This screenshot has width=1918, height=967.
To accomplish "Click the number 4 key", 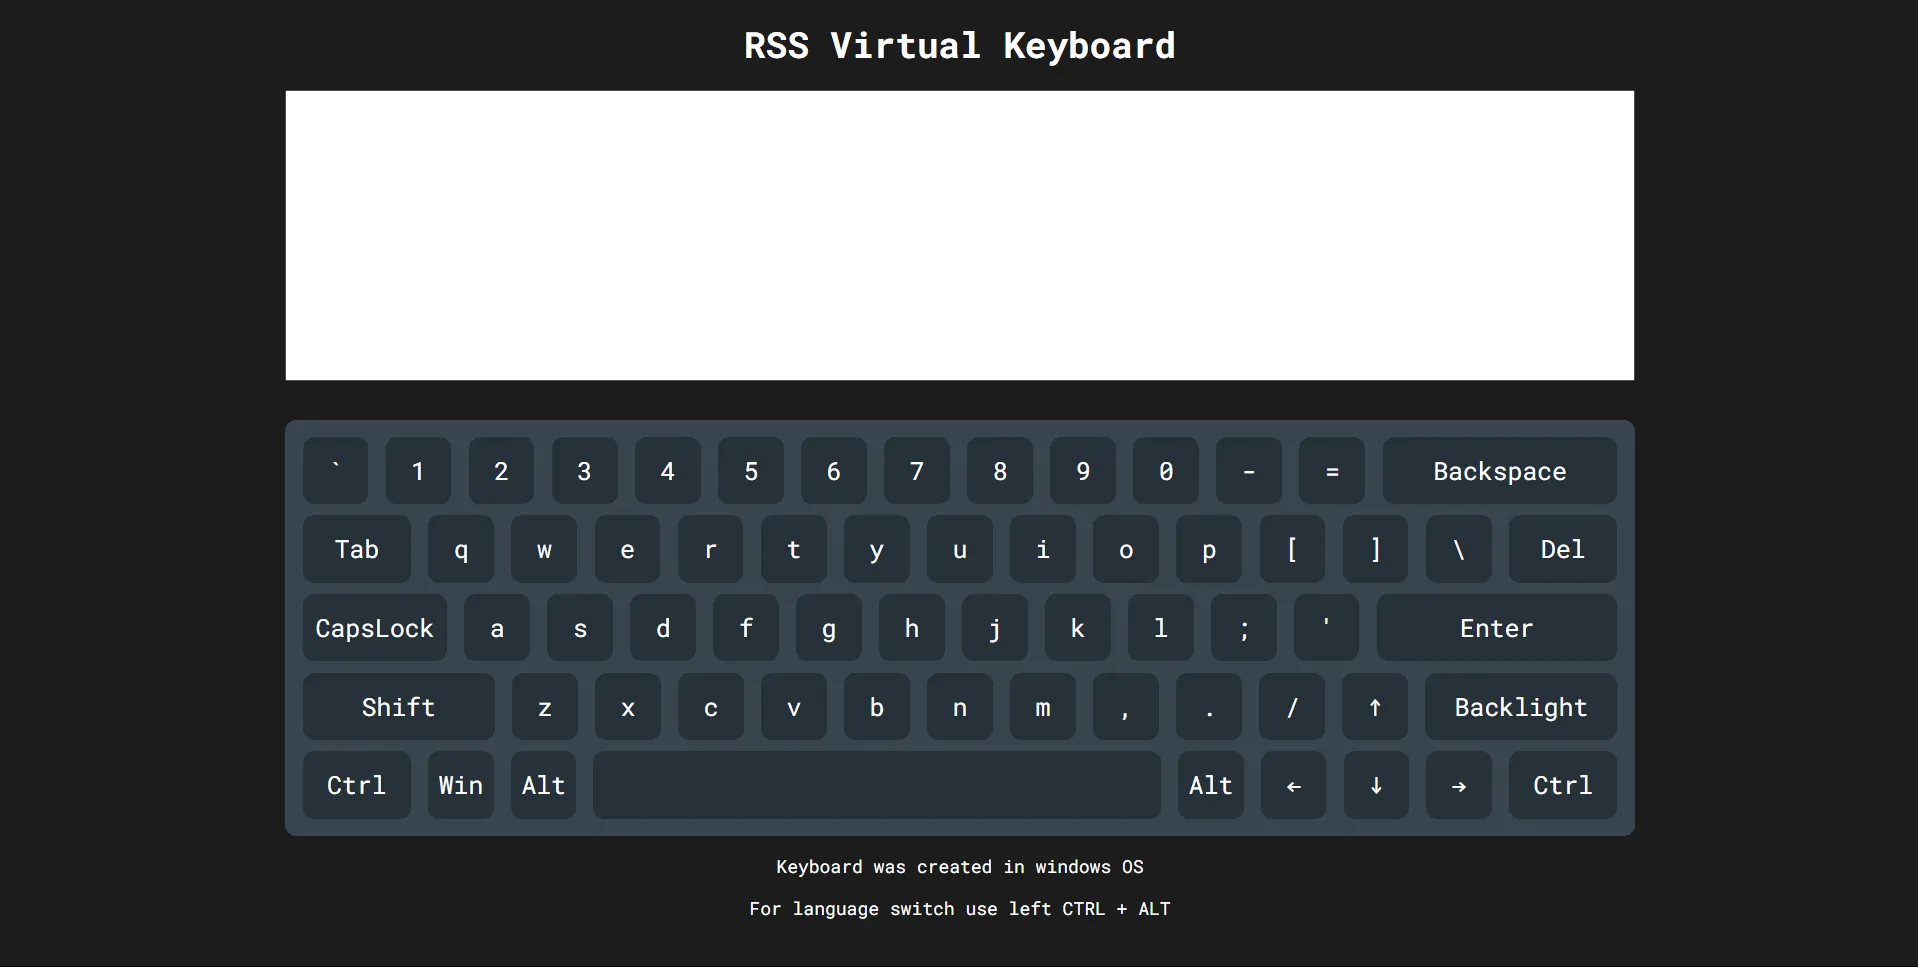I will tap(667, 471).
